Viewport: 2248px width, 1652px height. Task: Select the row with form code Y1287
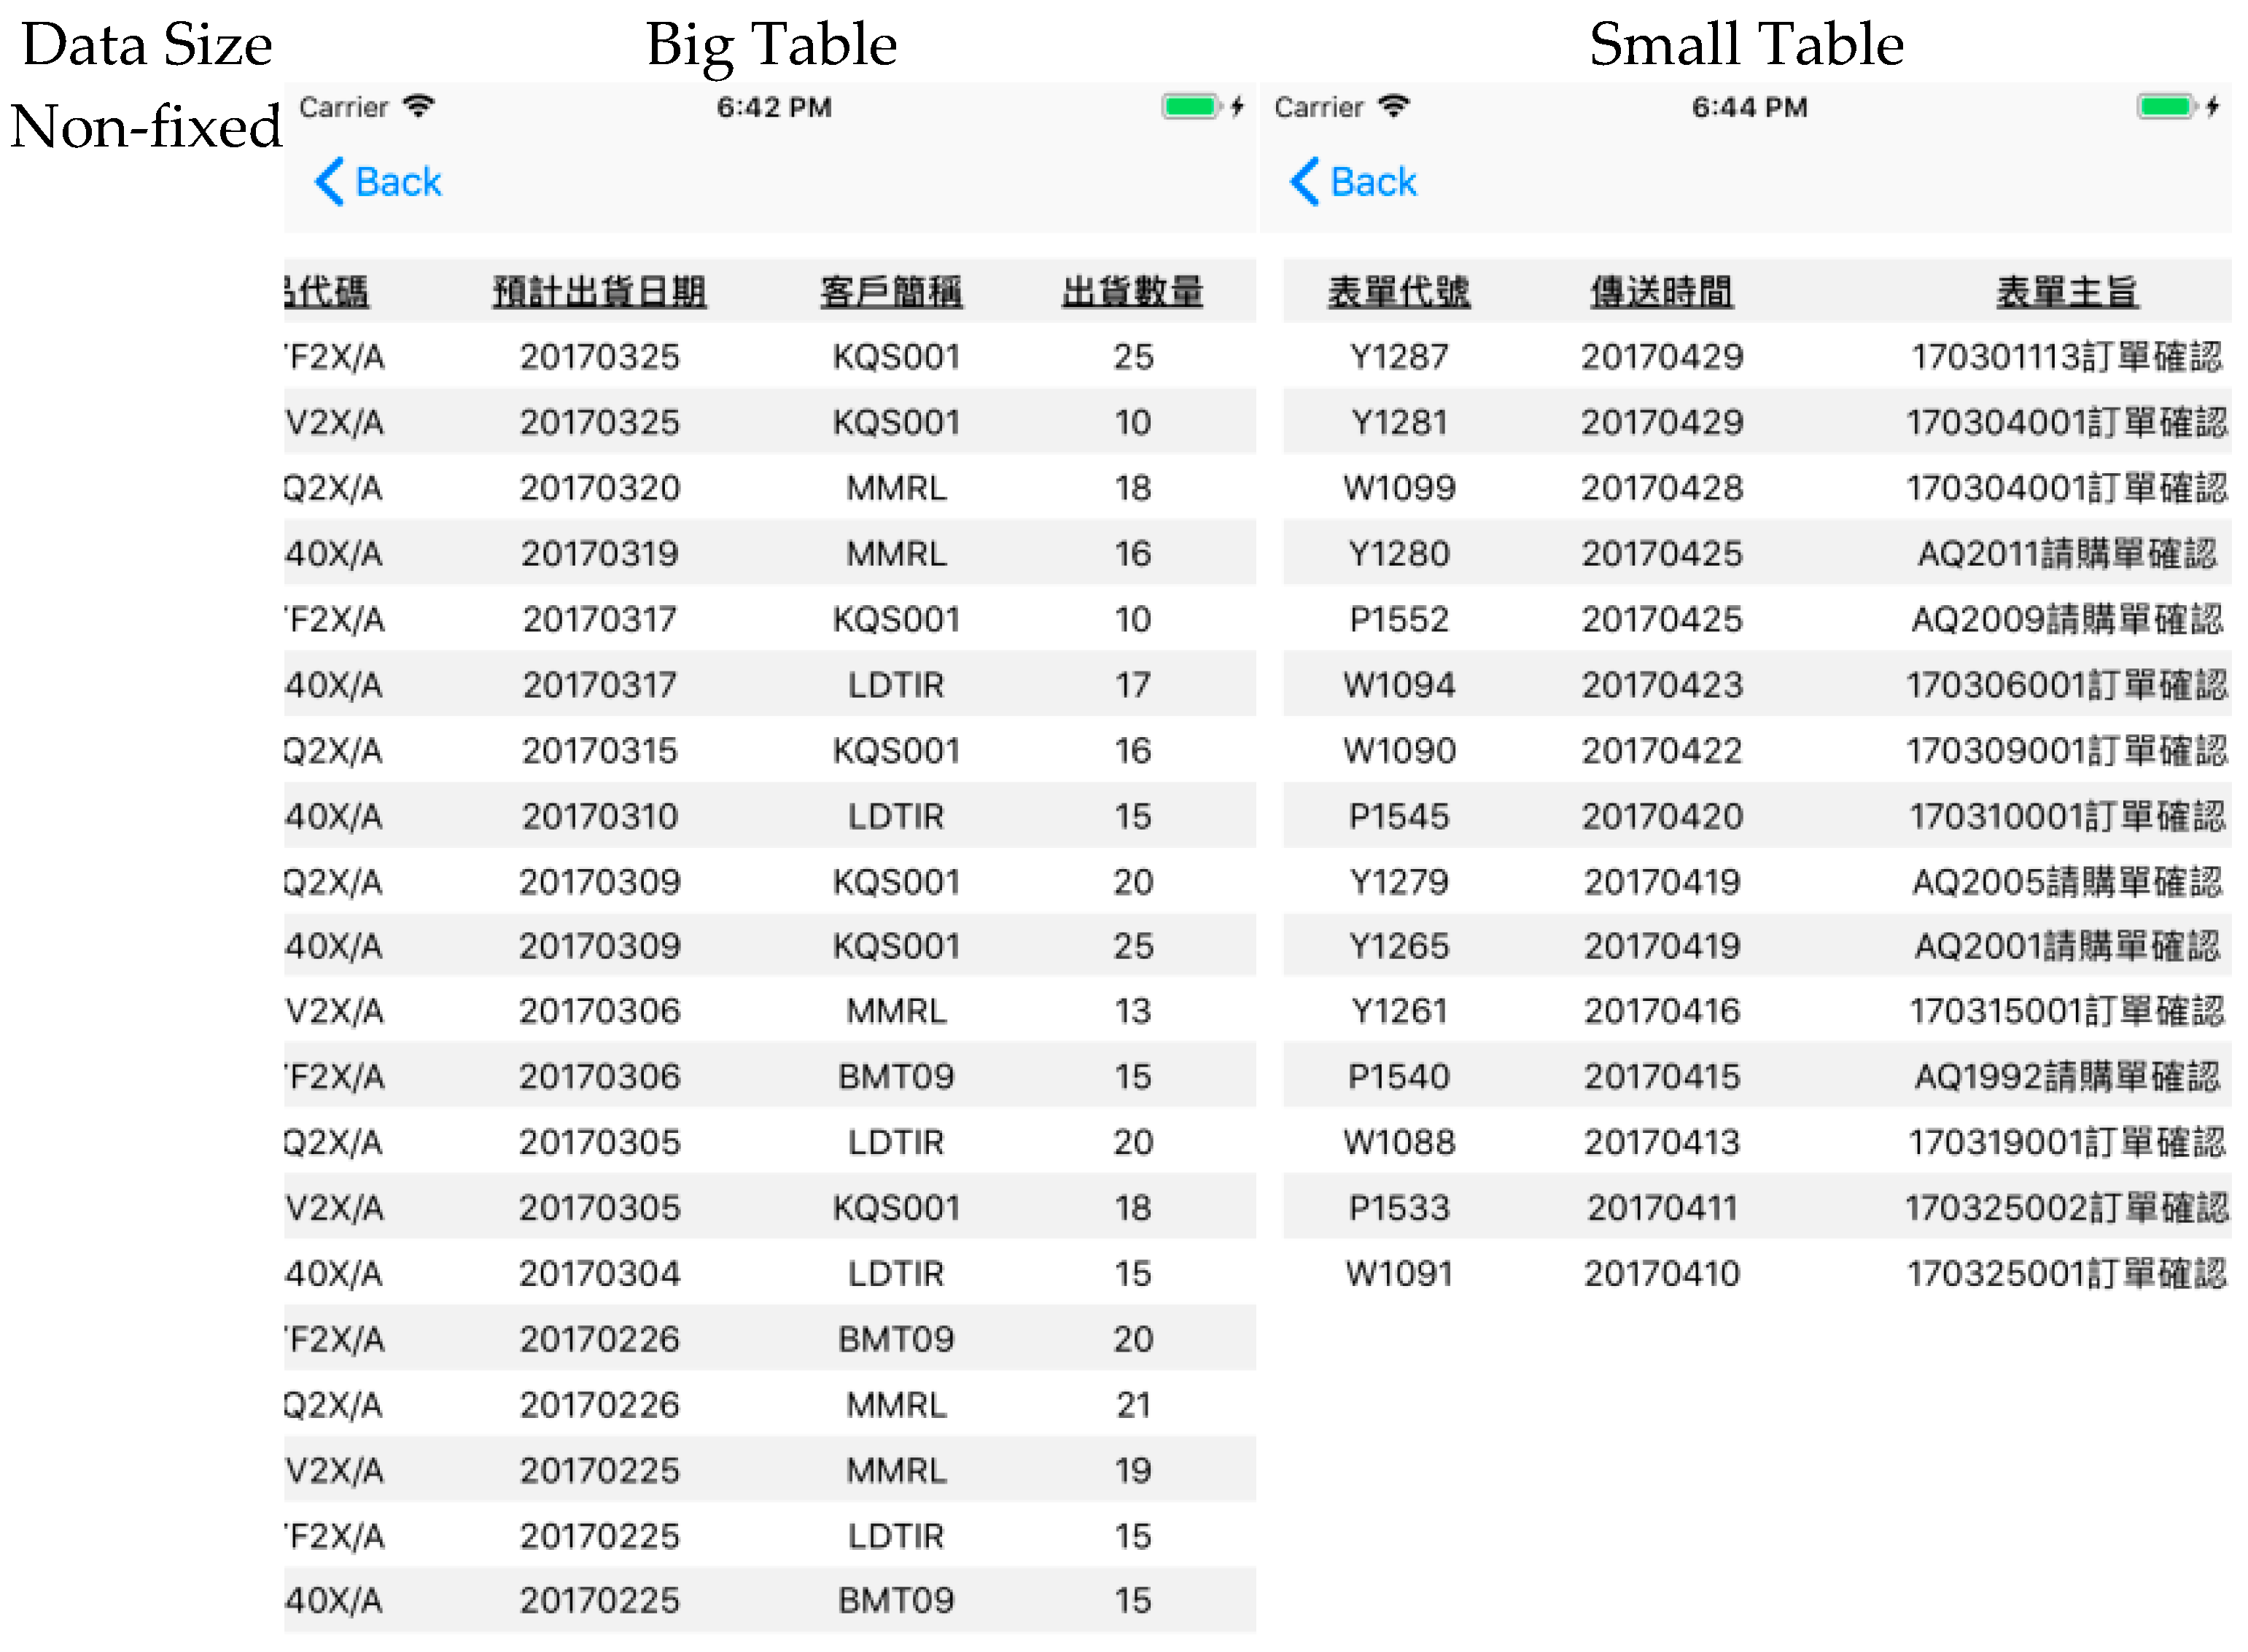tap(1398, 357)
